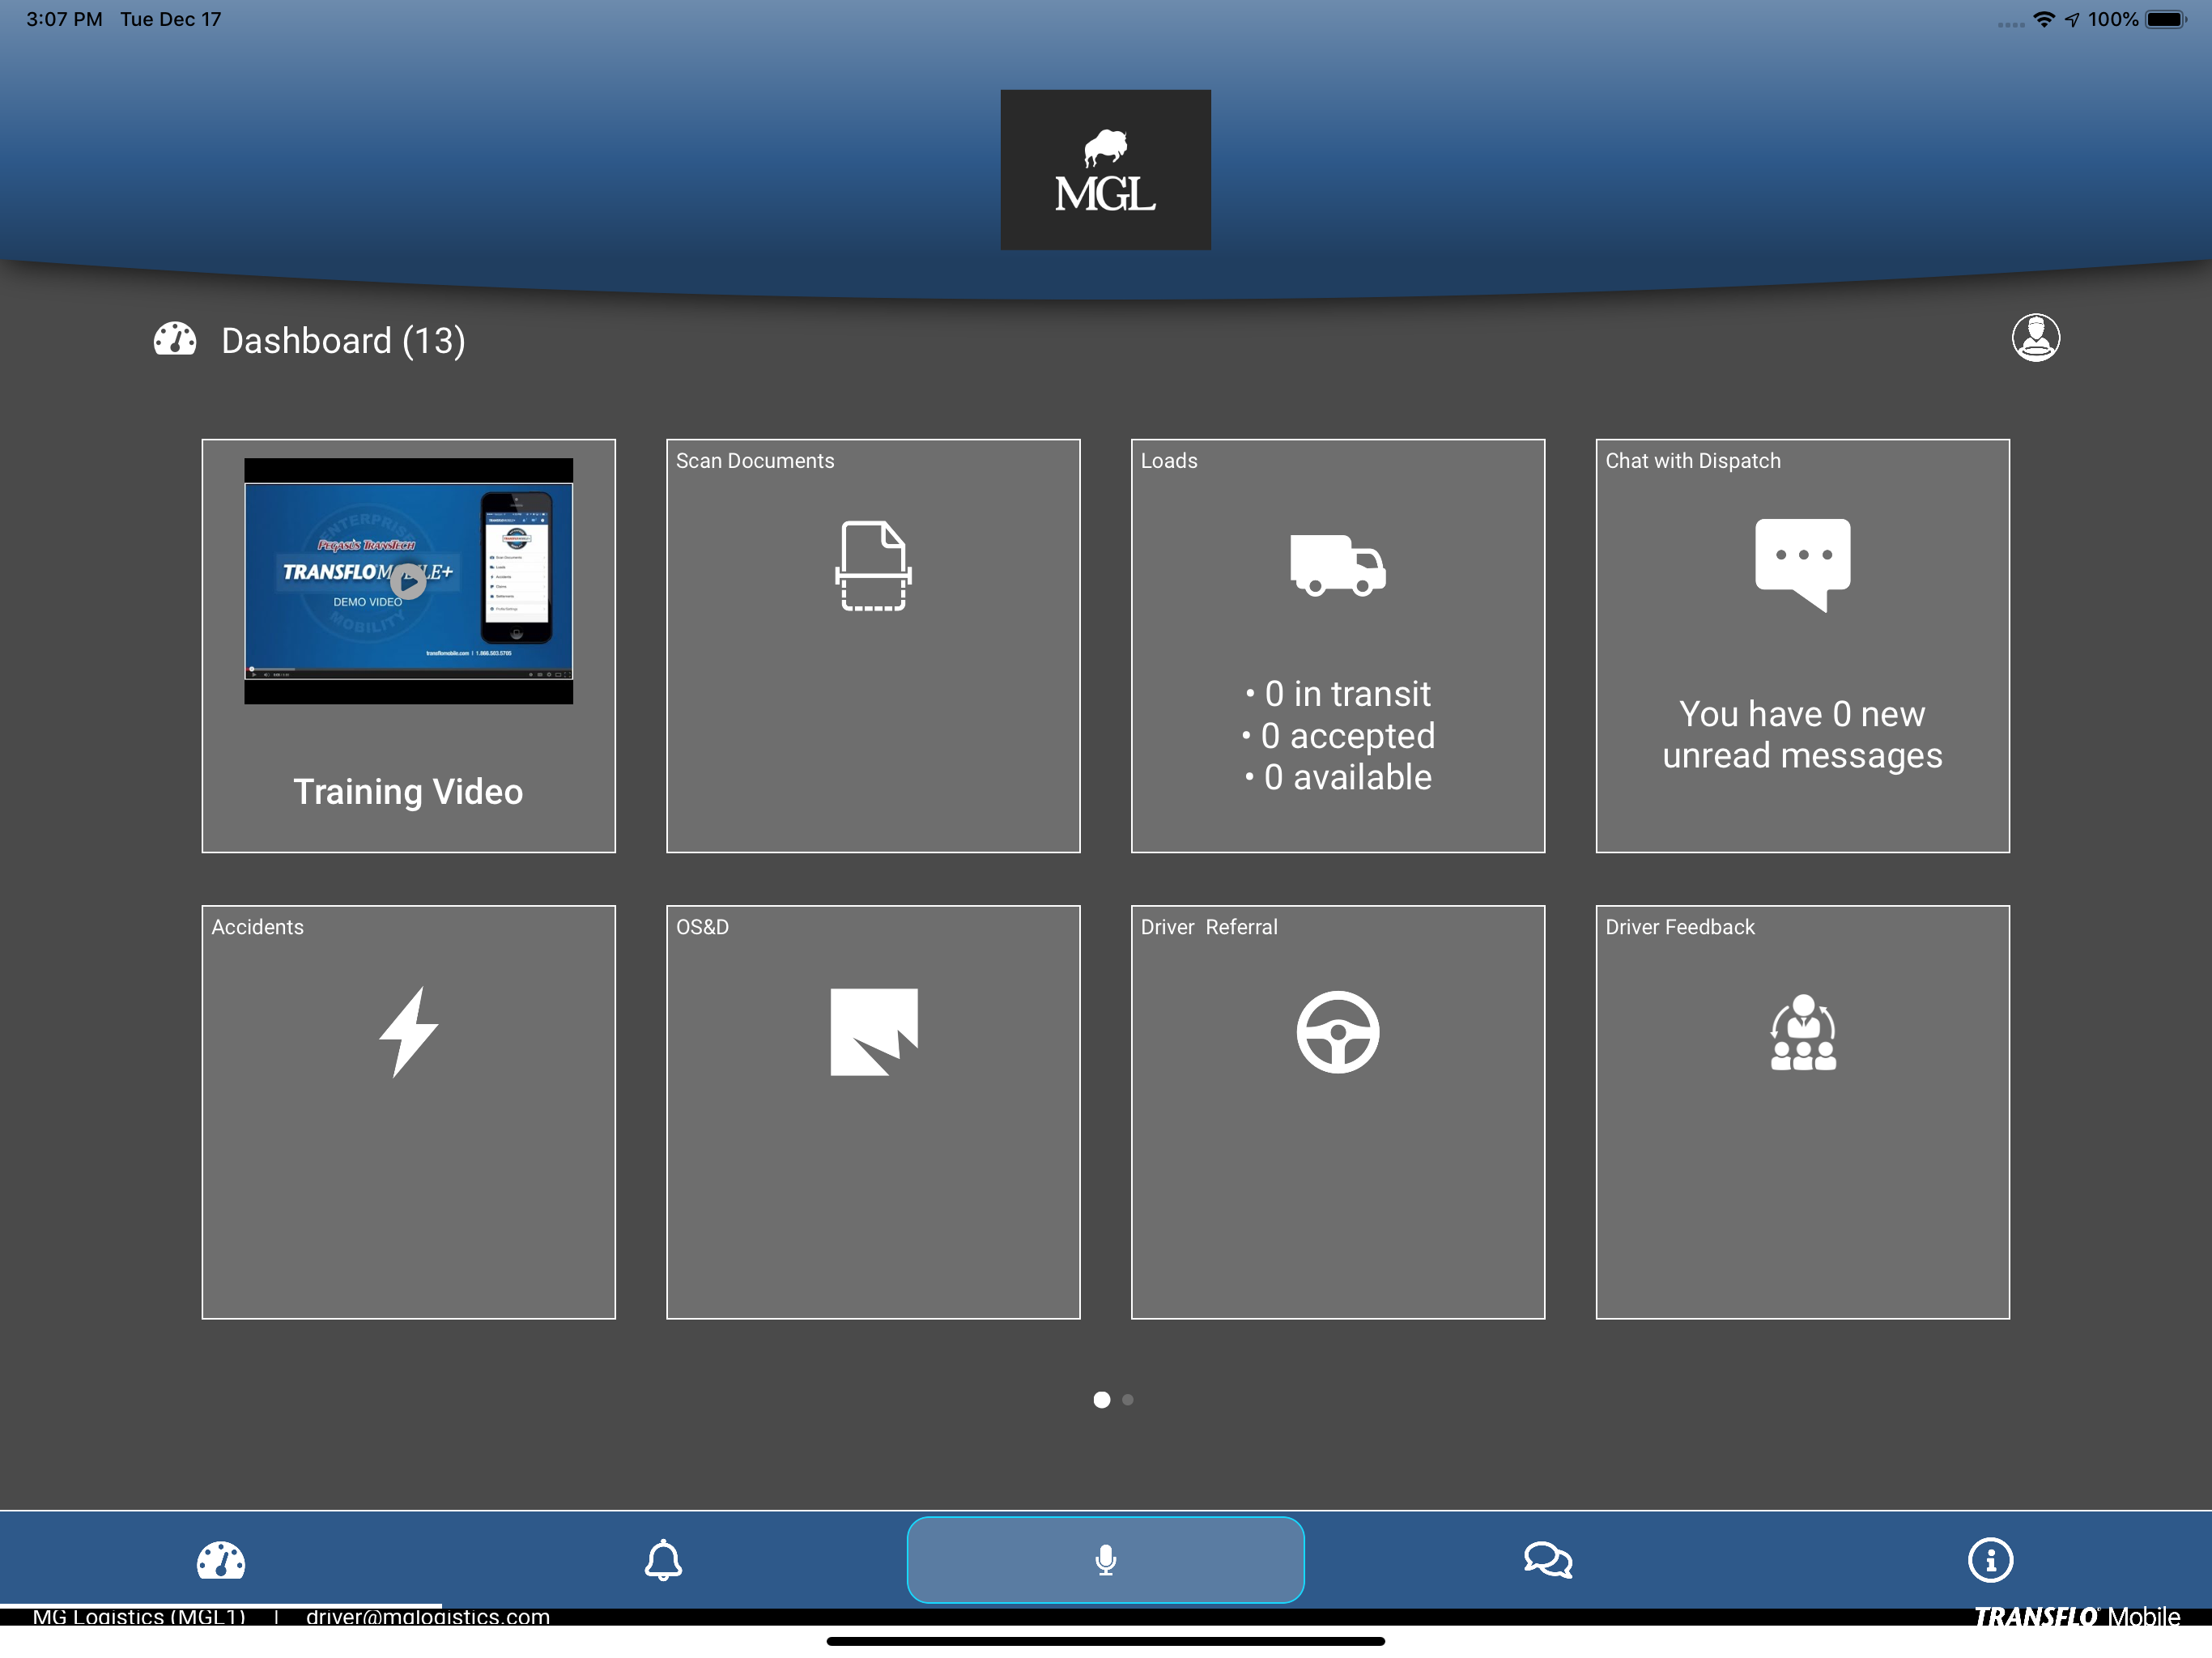Tap the OS&D damaged package icon
Screen dimensions: 2212x1658
[x=873, y=1032]
